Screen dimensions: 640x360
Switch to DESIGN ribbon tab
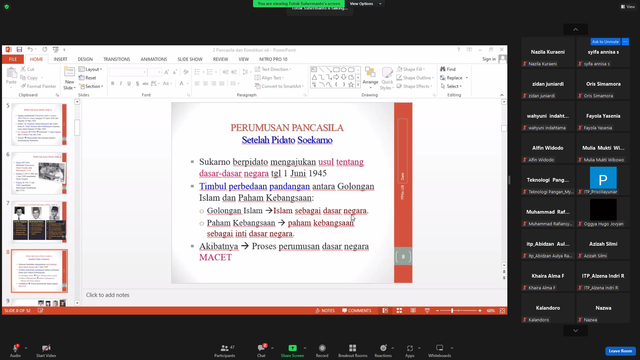85,59
